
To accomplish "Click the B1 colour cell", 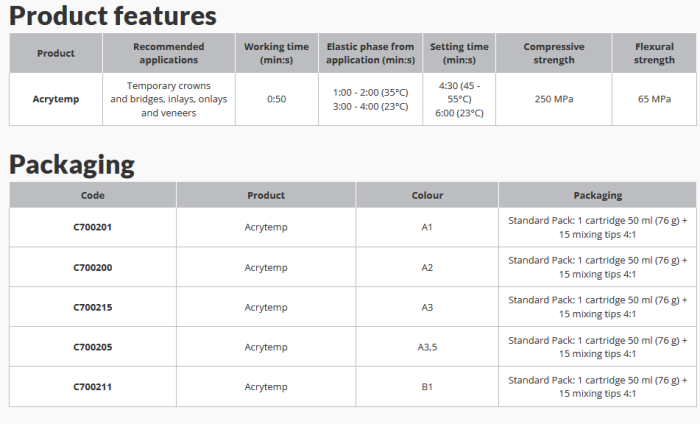I will (427, 387).
